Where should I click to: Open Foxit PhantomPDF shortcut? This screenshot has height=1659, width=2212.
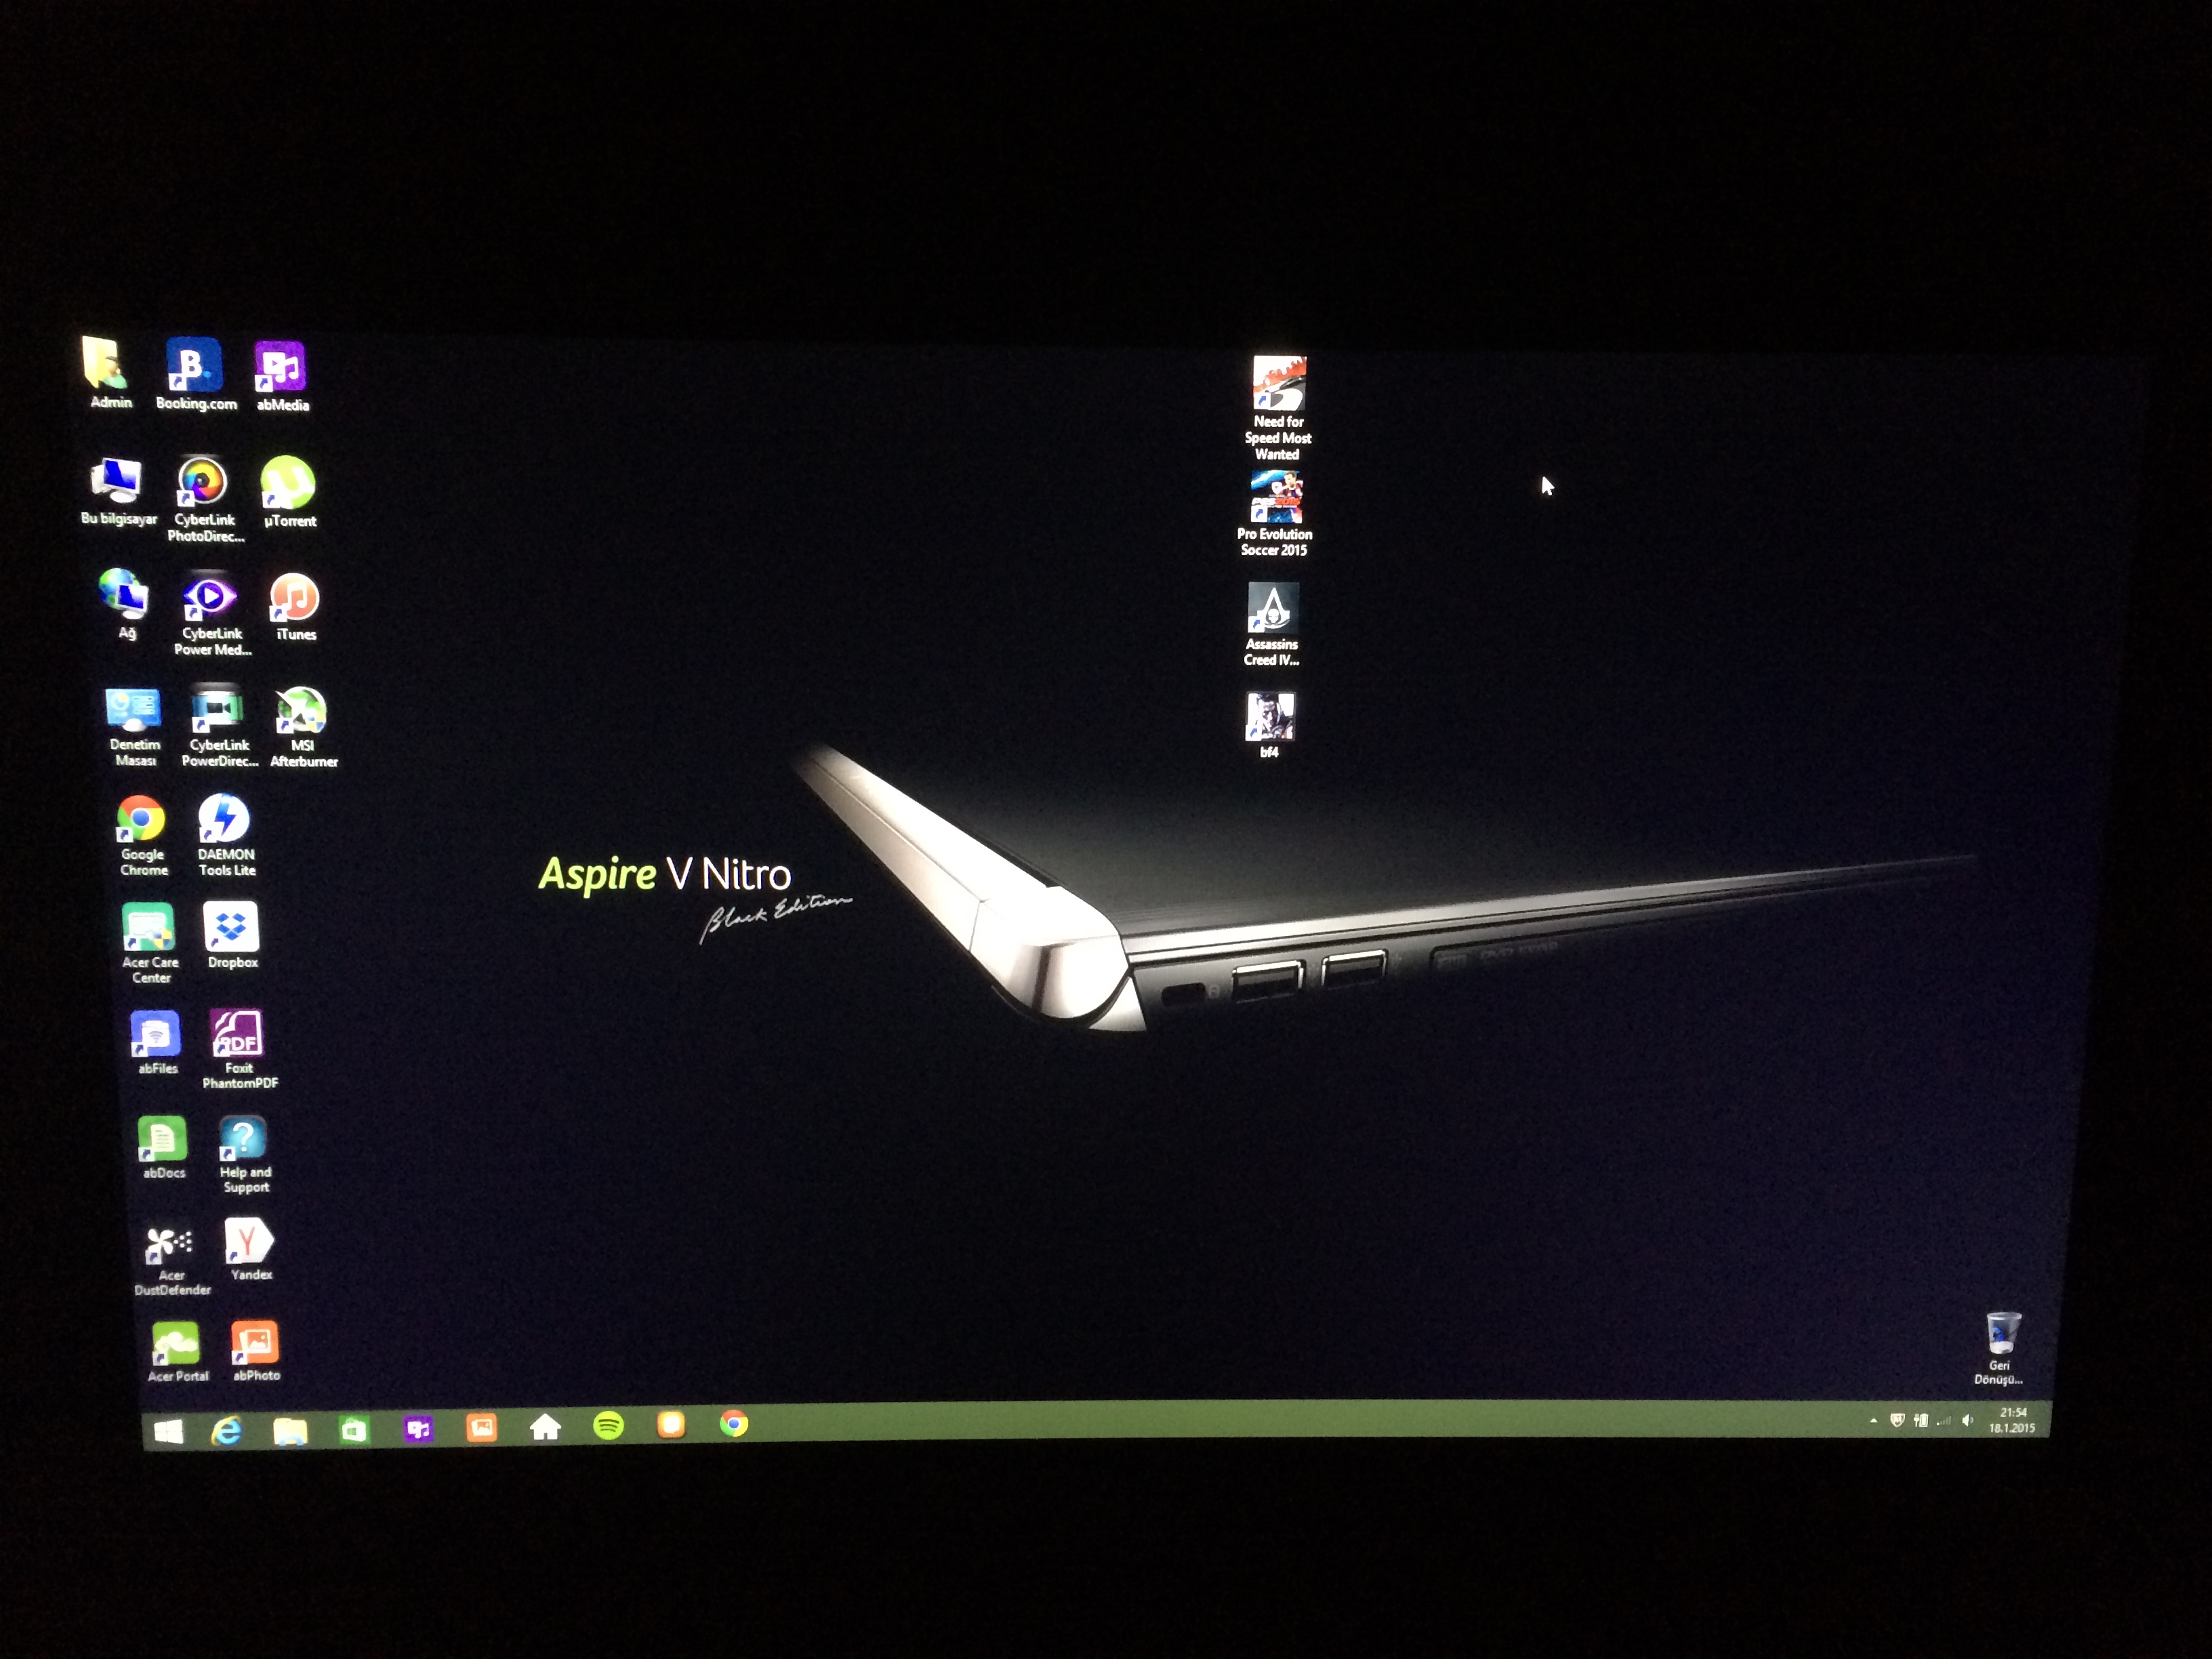(x=239, y=1049)
